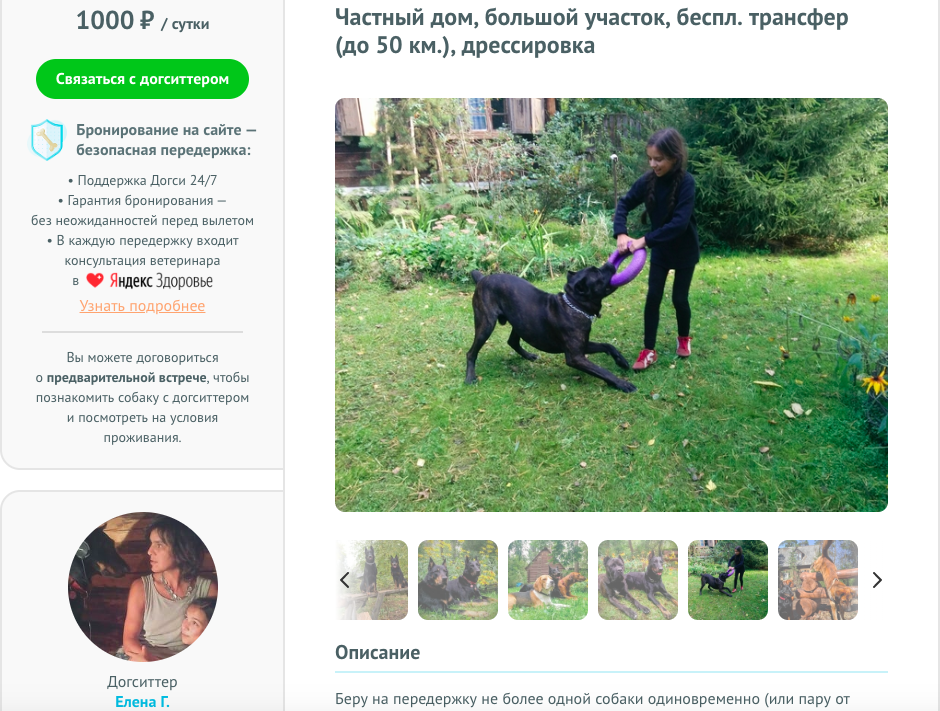Contact the dogsitter with the green button

142,79
